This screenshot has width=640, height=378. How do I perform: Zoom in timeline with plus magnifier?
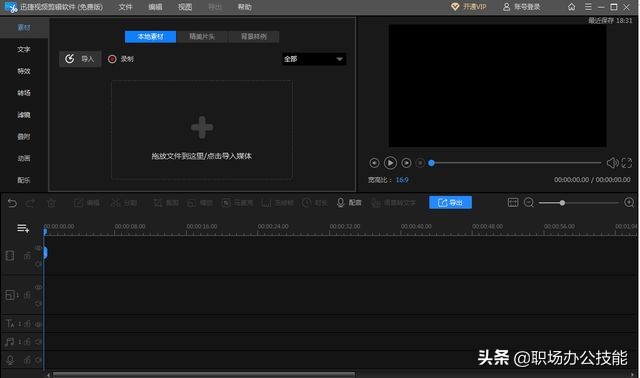[629, 202]
